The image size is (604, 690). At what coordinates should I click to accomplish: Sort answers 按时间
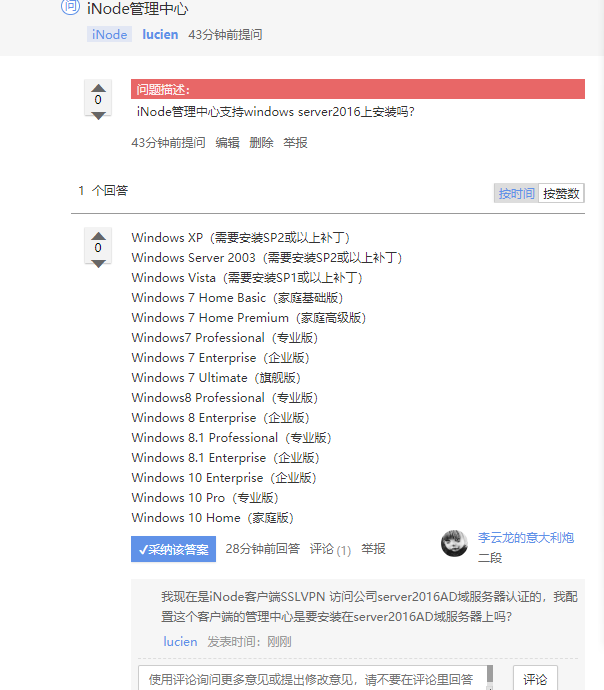click(516, 193)
